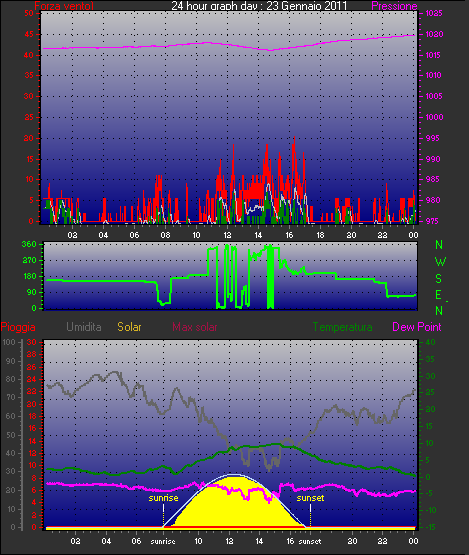Click the humidity value '100' on the left axis
Image resolution: width=469 pixels, height=555 pixels.
click(x=8, y=342)
